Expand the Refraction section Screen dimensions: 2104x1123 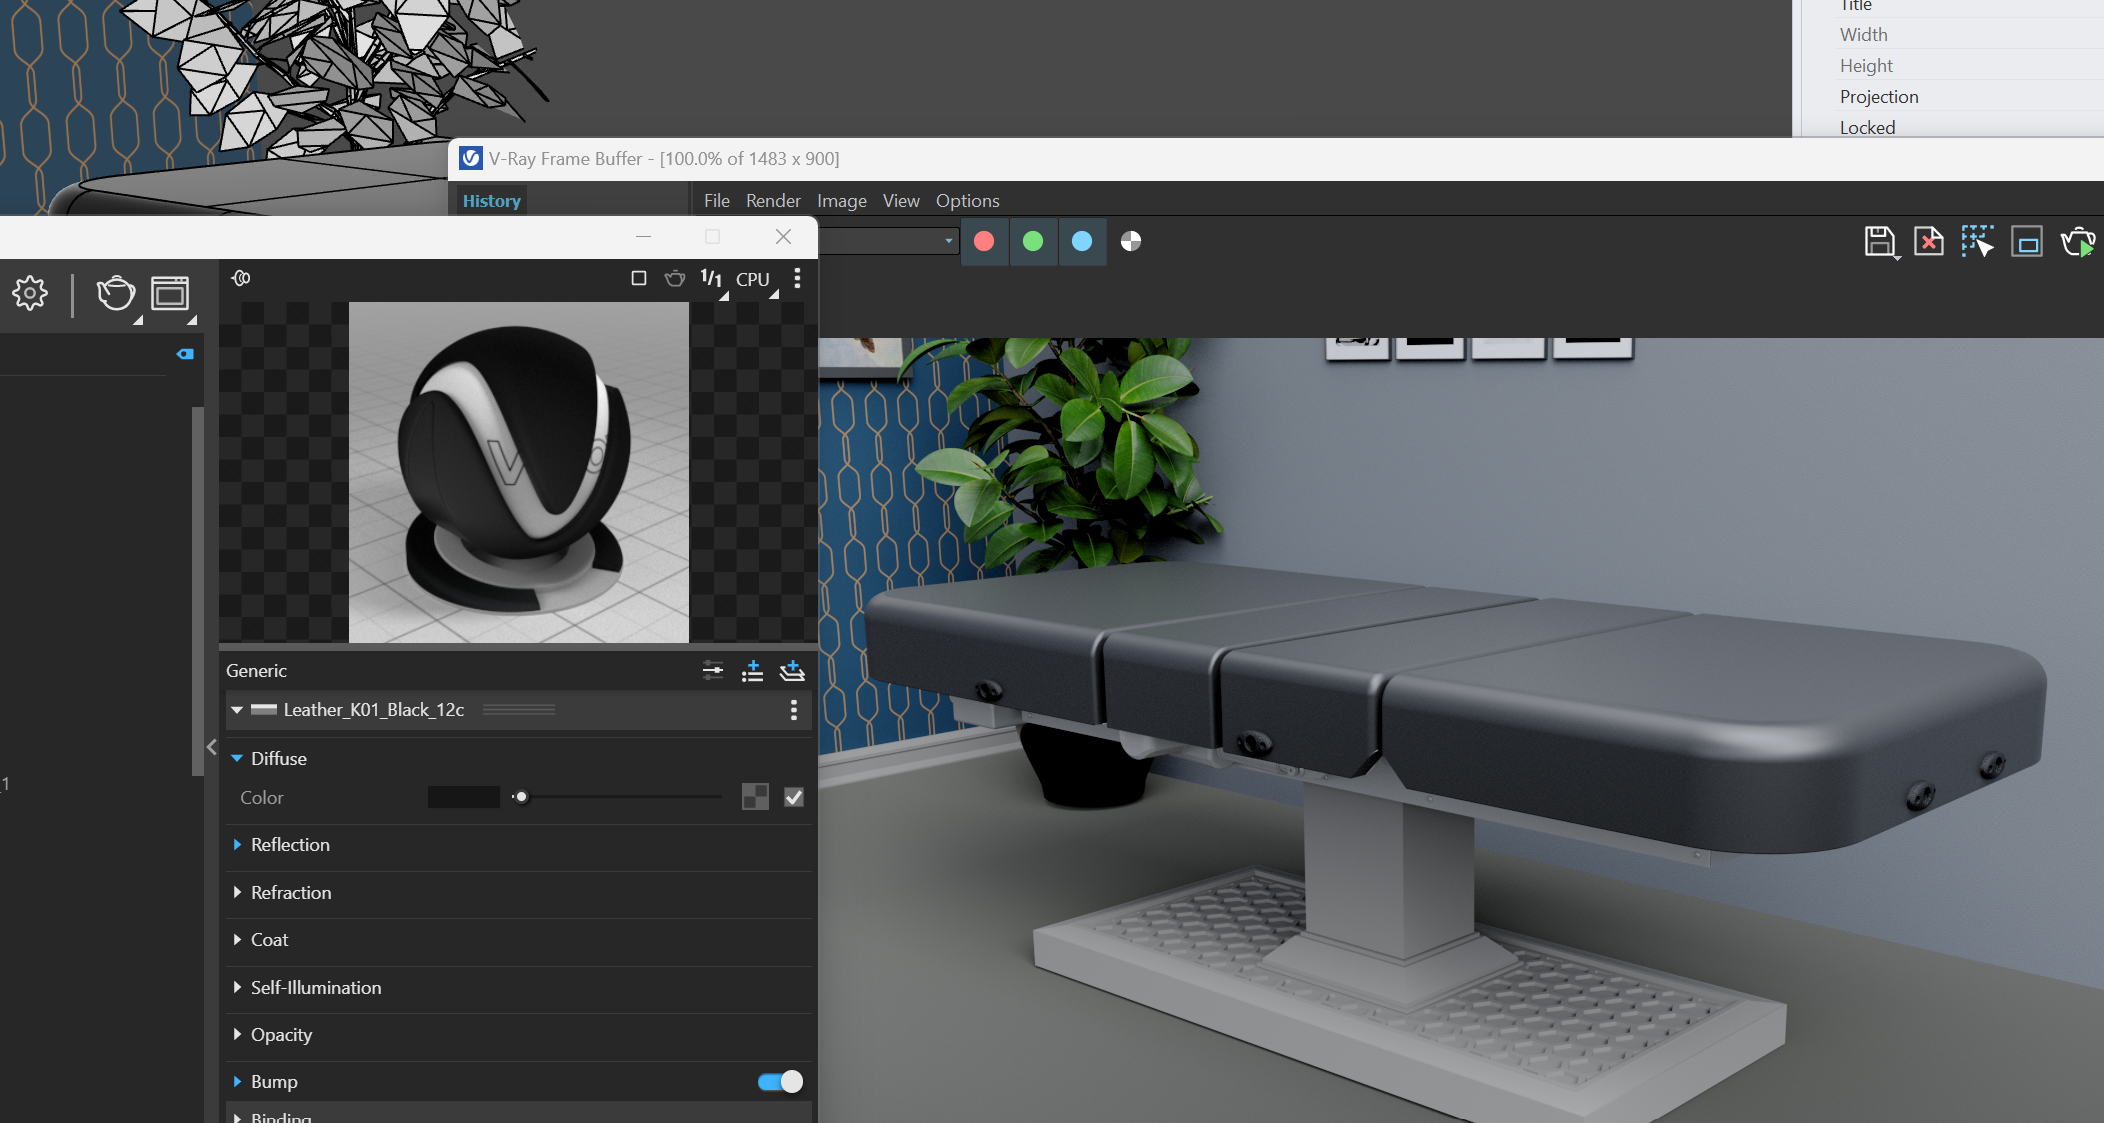pyautogui.click(x=237, y=892)
